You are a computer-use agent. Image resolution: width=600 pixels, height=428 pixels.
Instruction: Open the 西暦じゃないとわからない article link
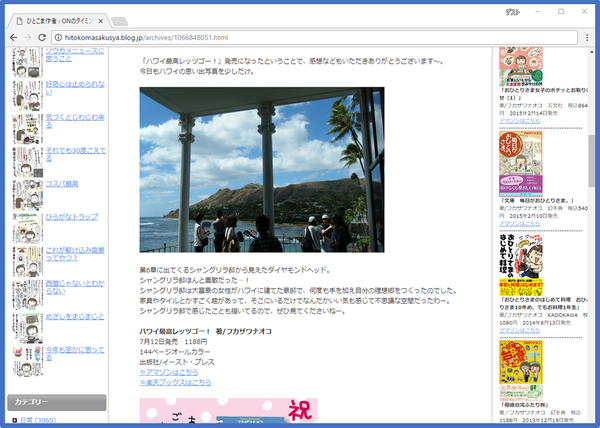click(x=75, y=287)
